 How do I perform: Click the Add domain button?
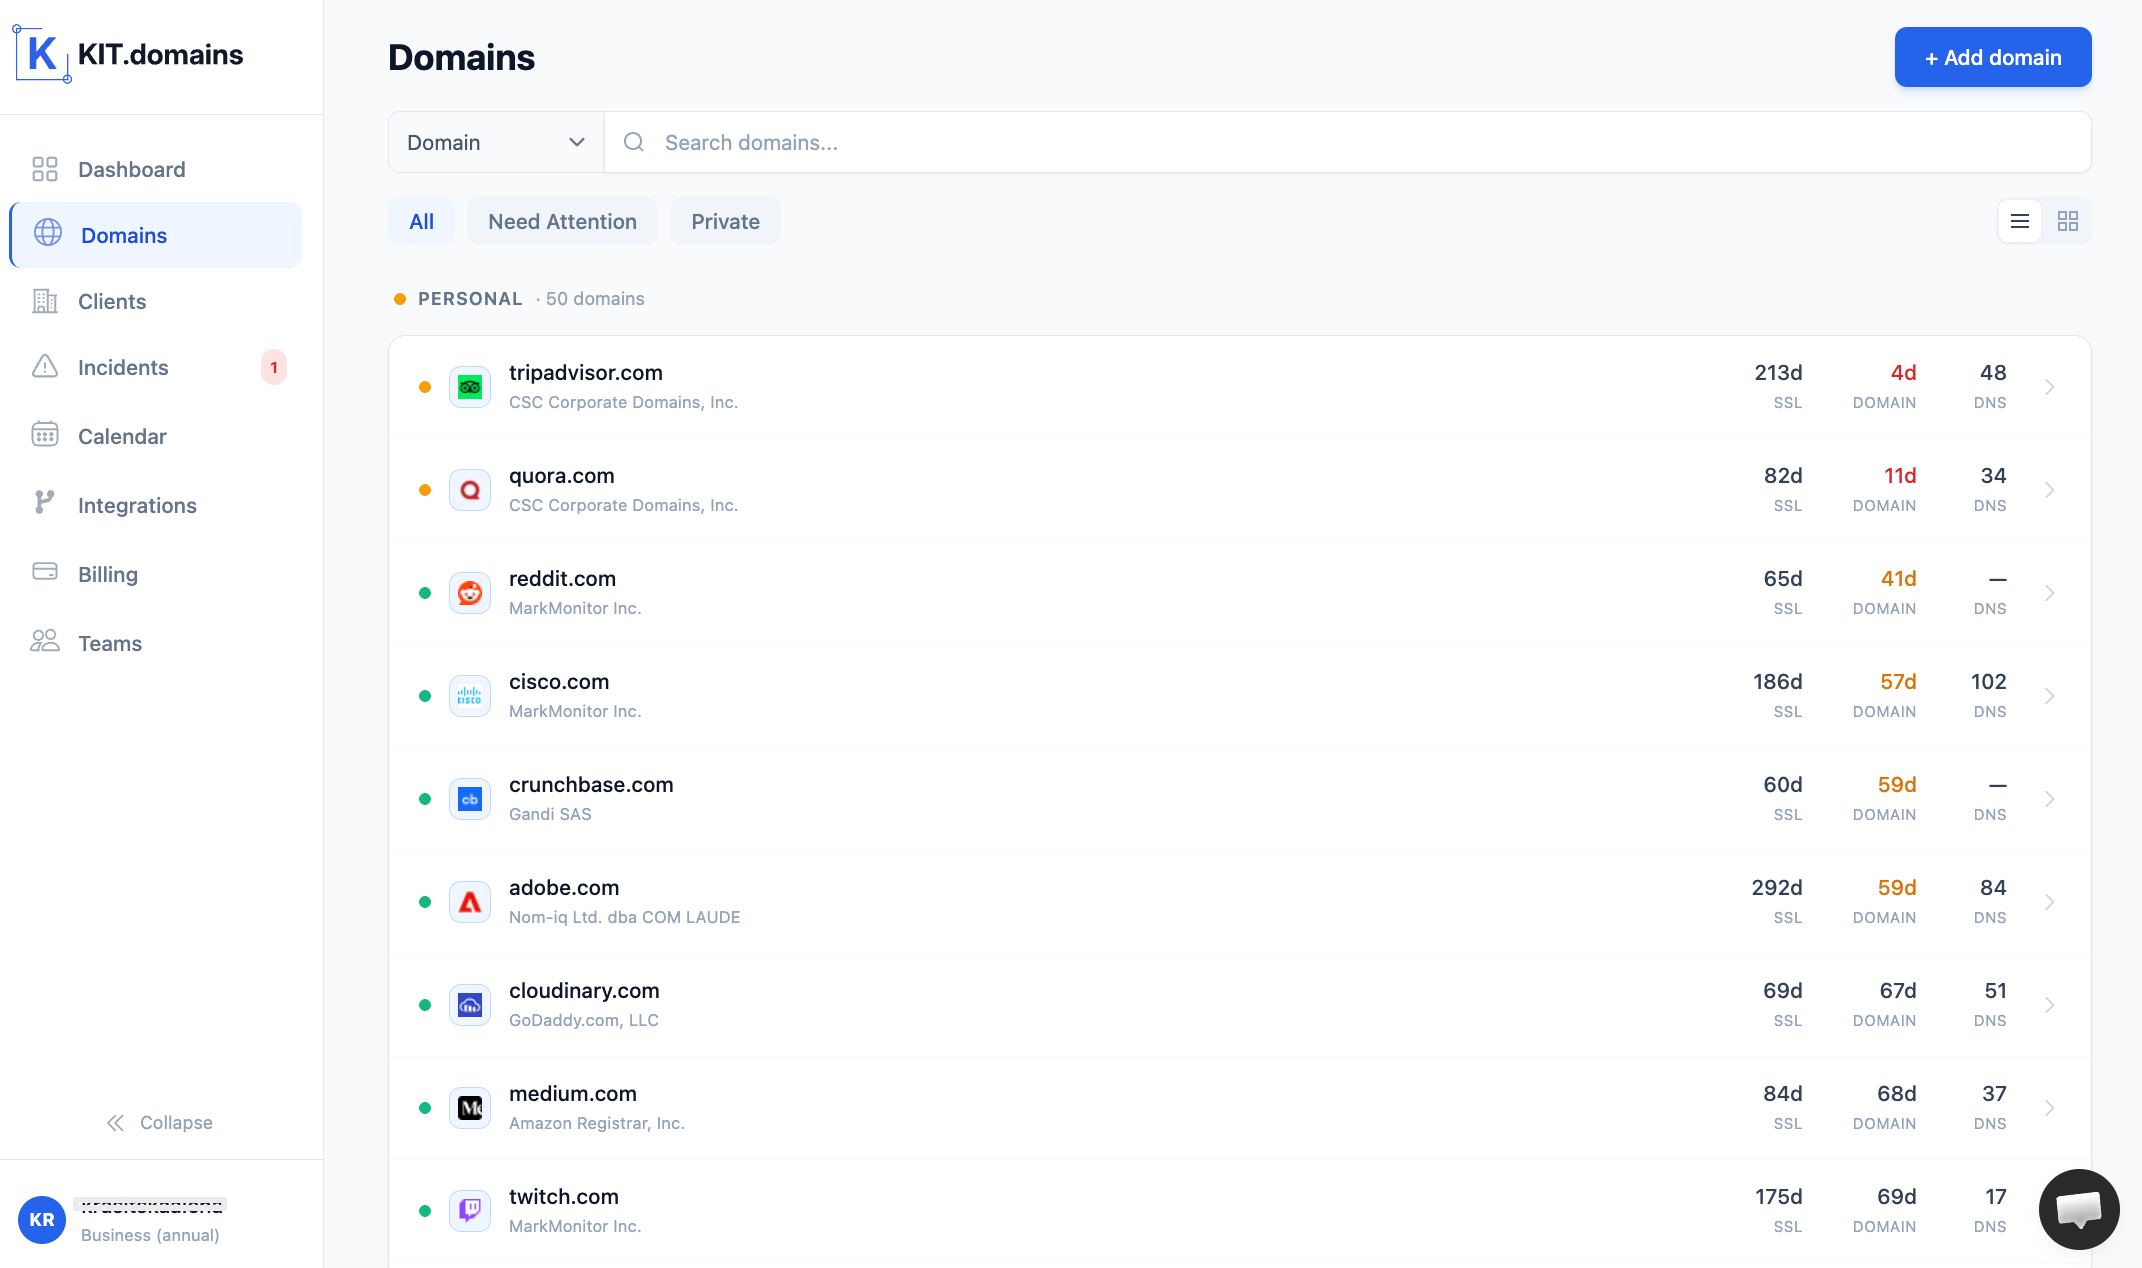[x=1992, y=57]
